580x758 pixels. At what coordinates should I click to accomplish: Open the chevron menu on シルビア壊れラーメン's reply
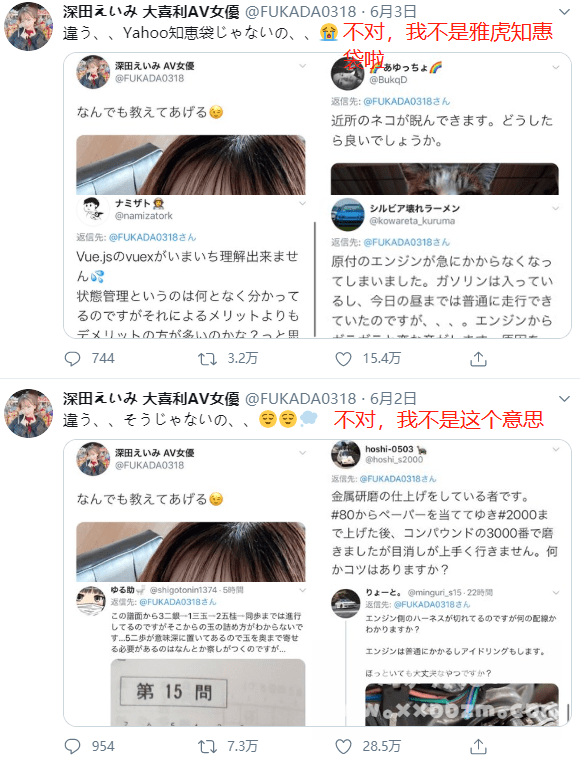(x=556, y=208)
